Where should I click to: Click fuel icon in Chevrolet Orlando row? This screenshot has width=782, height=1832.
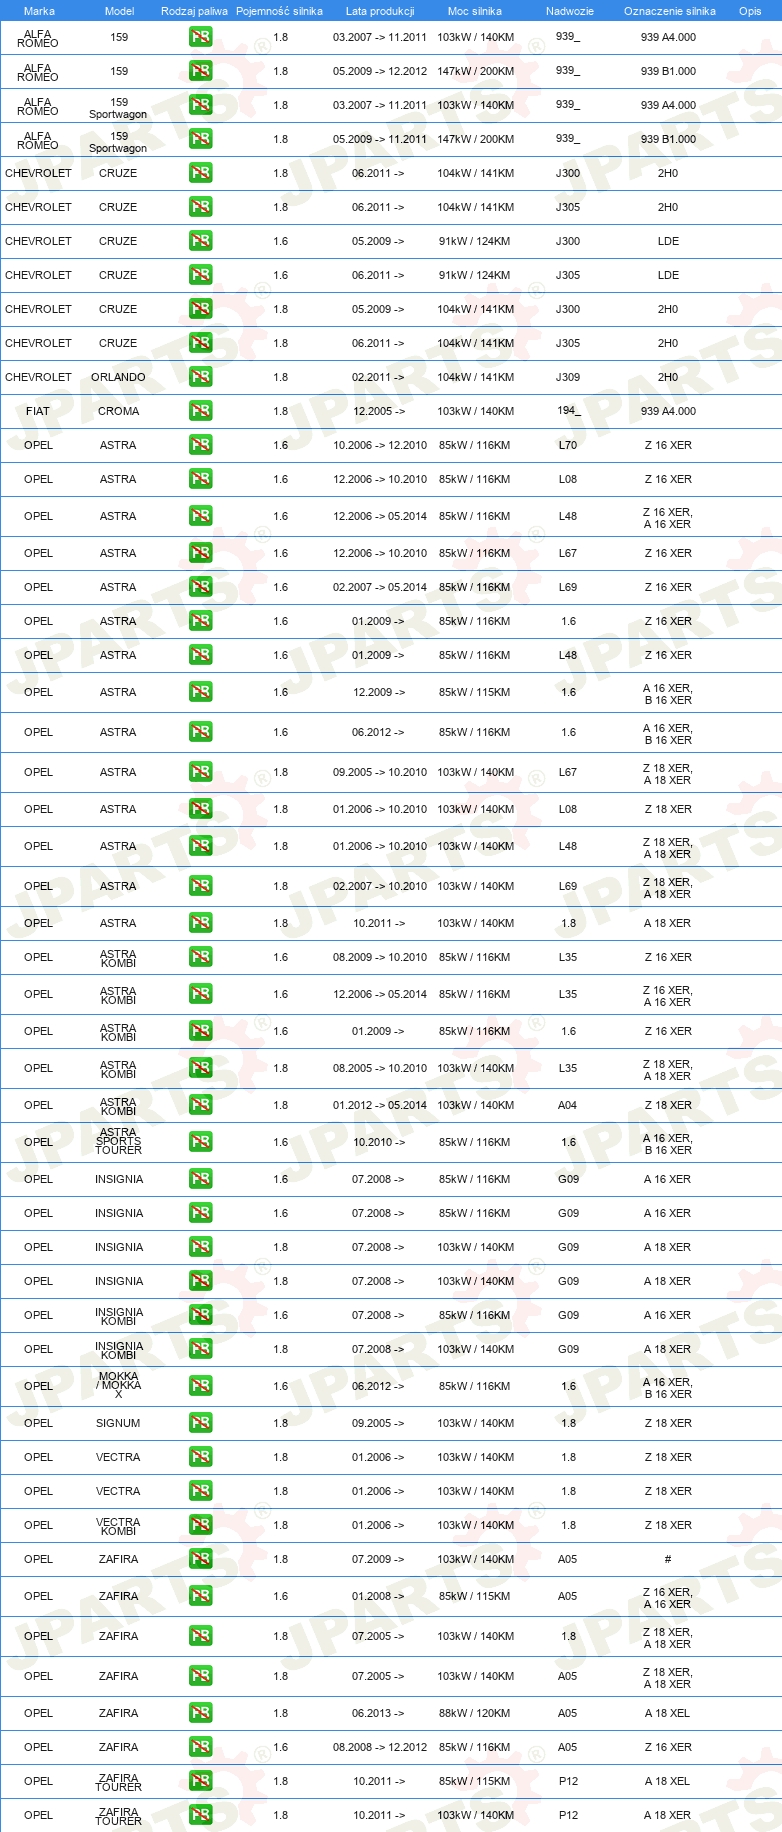[200, 377]
